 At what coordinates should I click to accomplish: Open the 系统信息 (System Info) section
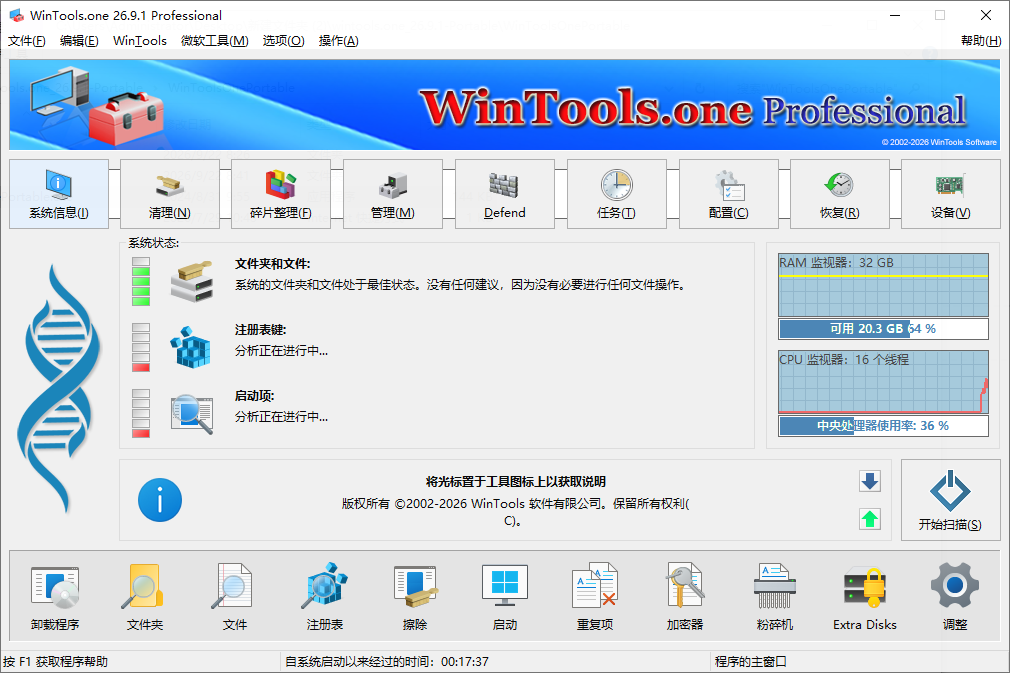pos(59,194)
